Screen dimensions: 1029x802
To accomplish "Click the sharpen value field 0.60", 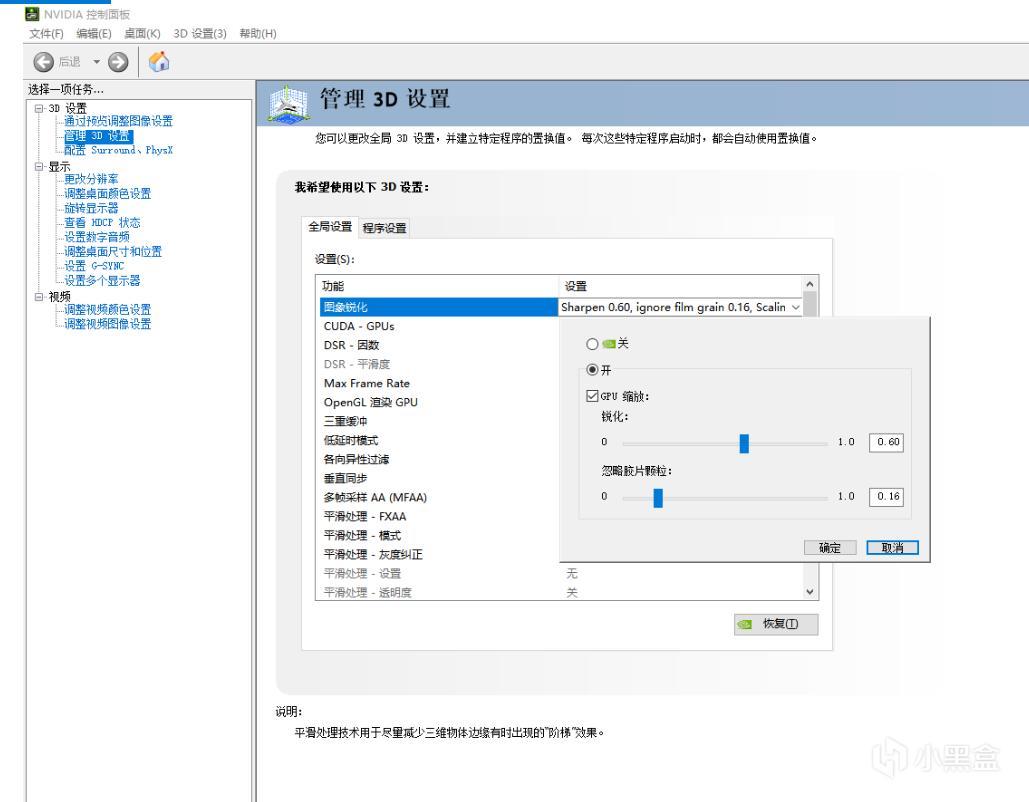I will point(887,442).
